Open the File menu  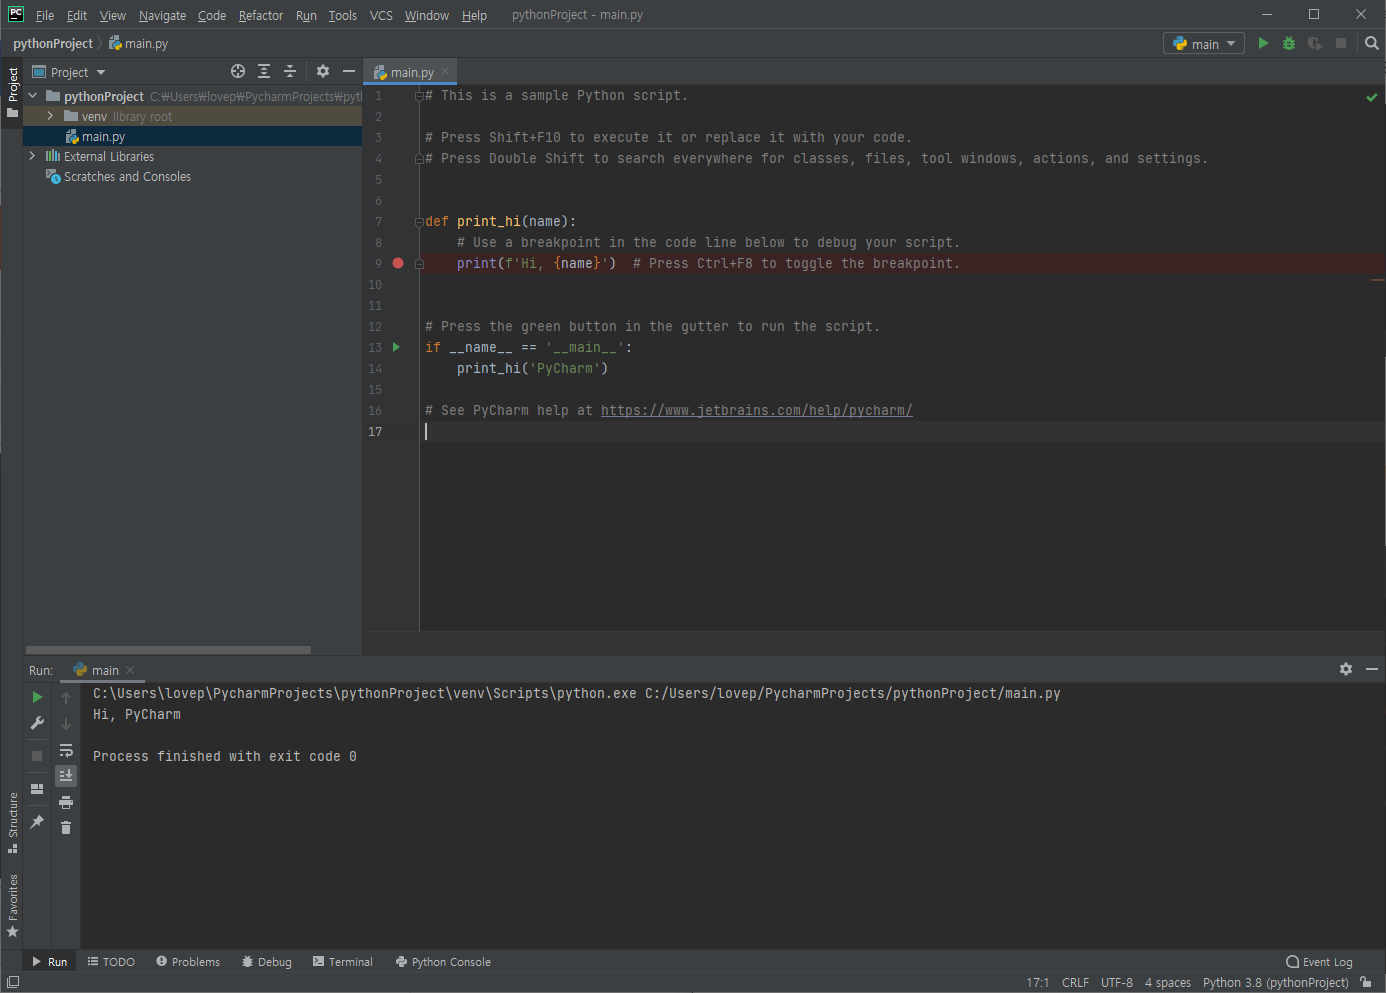pos(45,15)
